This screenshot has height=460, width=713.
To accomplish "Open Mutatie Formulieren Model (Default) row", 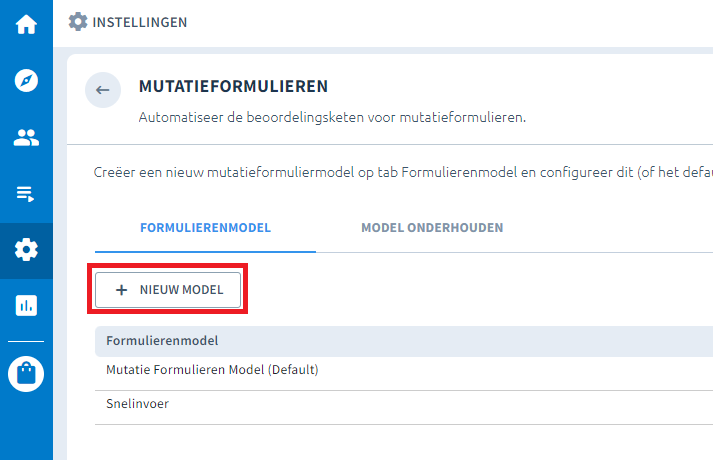I will (212, 370).
